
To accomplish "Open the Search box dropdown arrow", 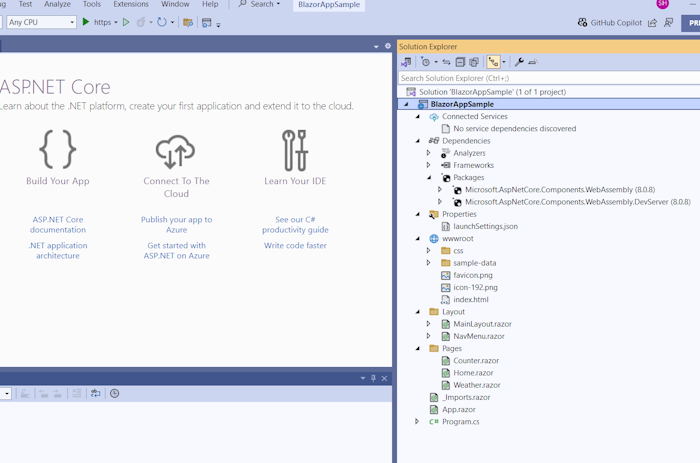I will tap(279, 4).
